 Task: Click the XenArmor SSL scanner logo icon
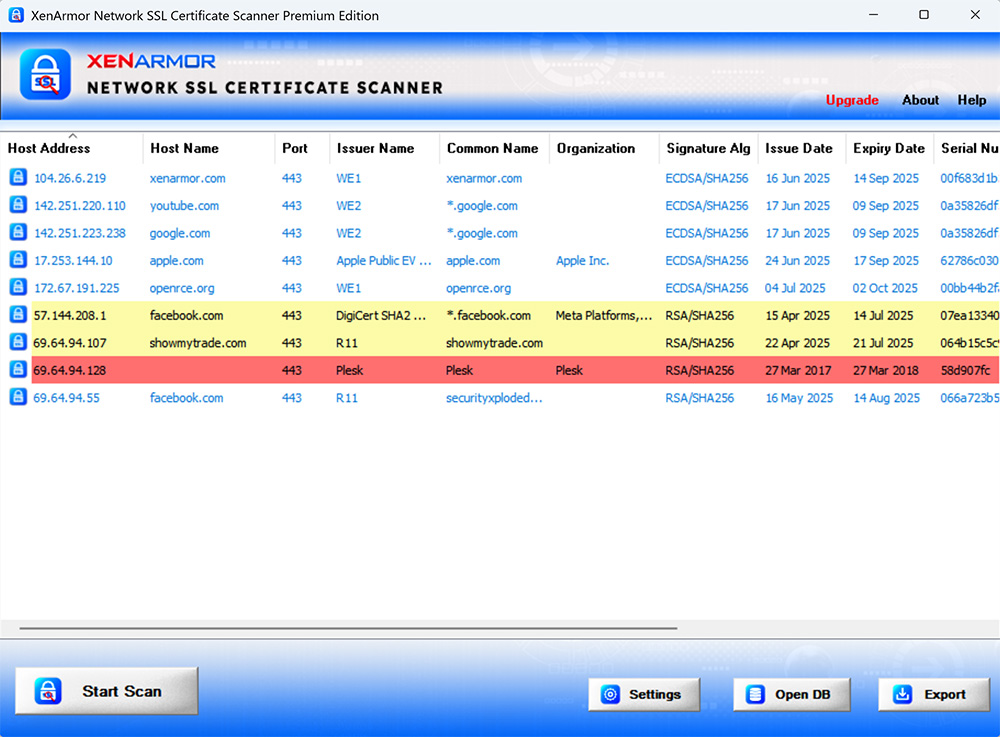[x=45, y=75]
